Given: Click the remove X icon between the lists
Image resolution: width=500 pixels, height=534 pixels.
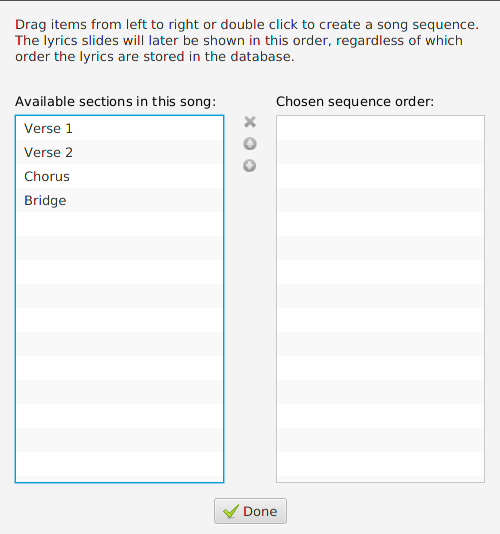Looking at the screenshot, I should click(250, 122).
